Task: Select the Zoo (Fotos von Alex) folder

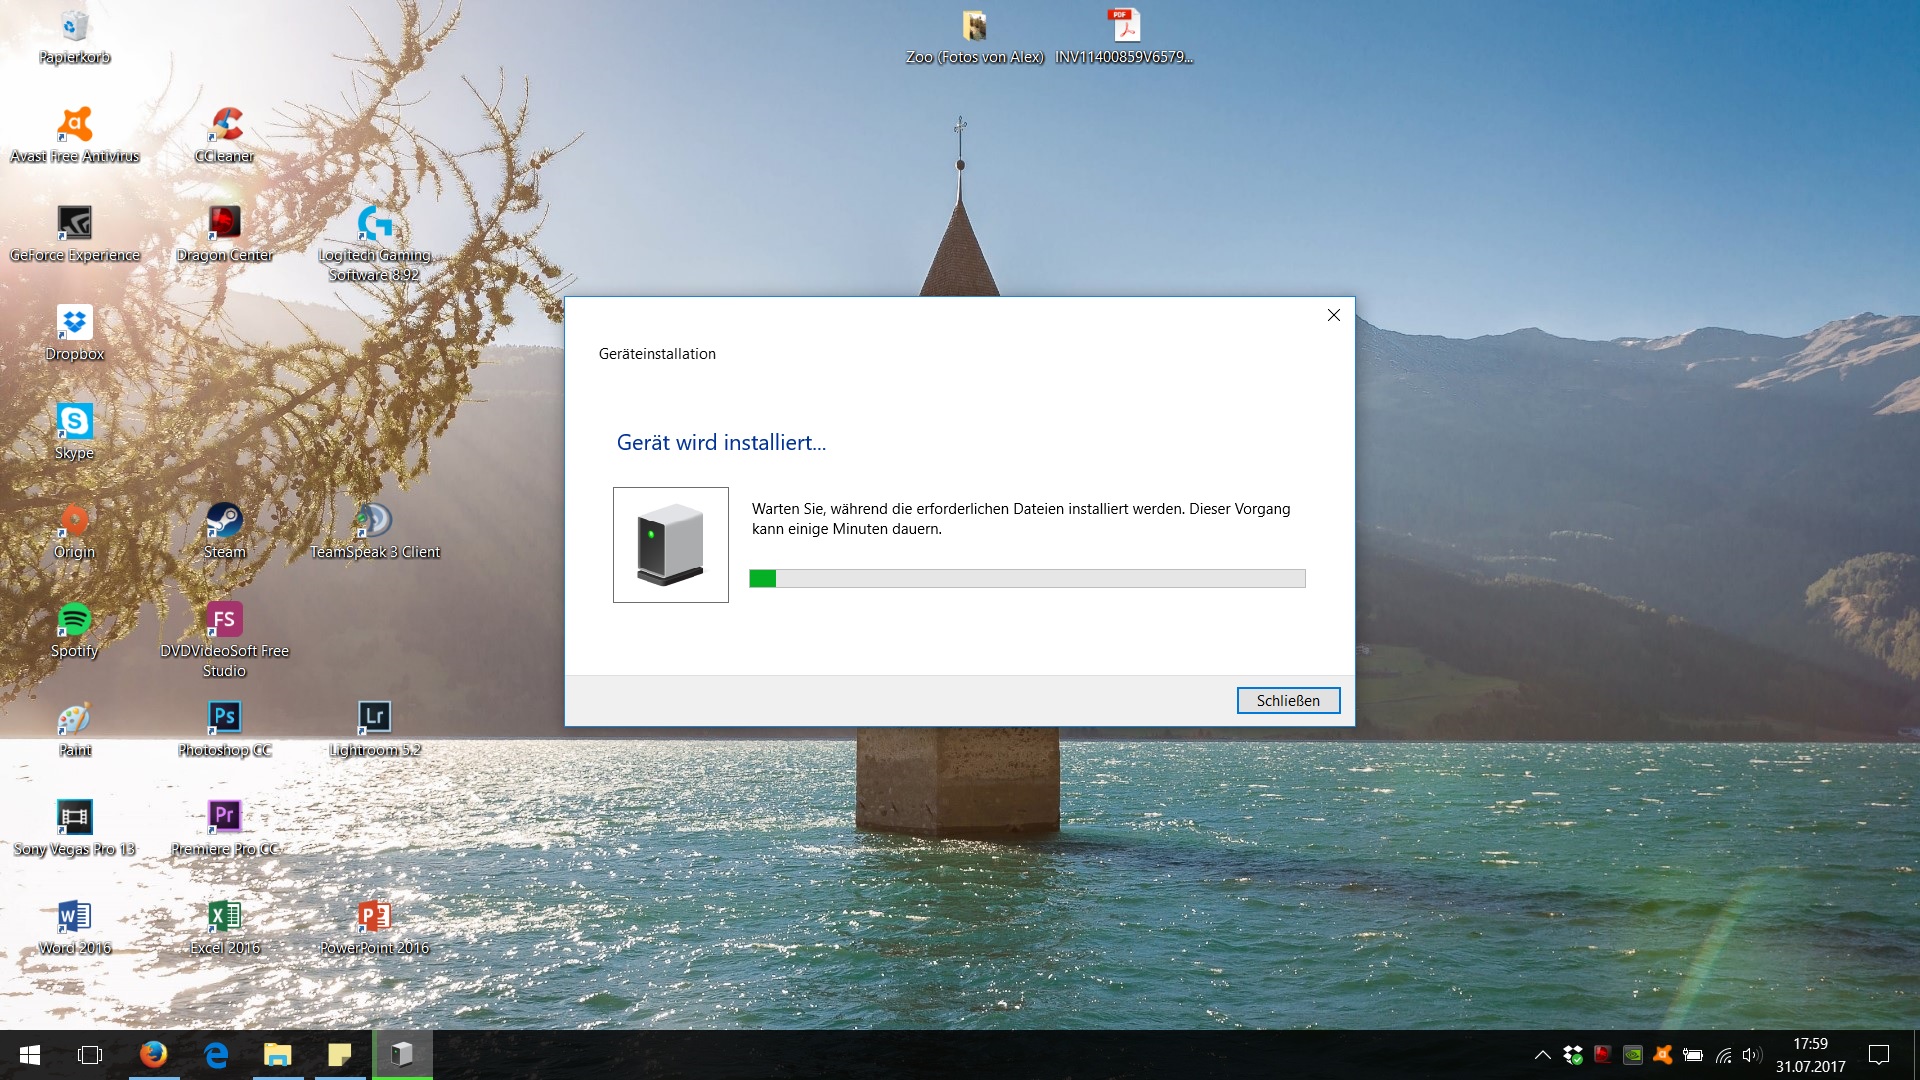Action: (975, 28)
